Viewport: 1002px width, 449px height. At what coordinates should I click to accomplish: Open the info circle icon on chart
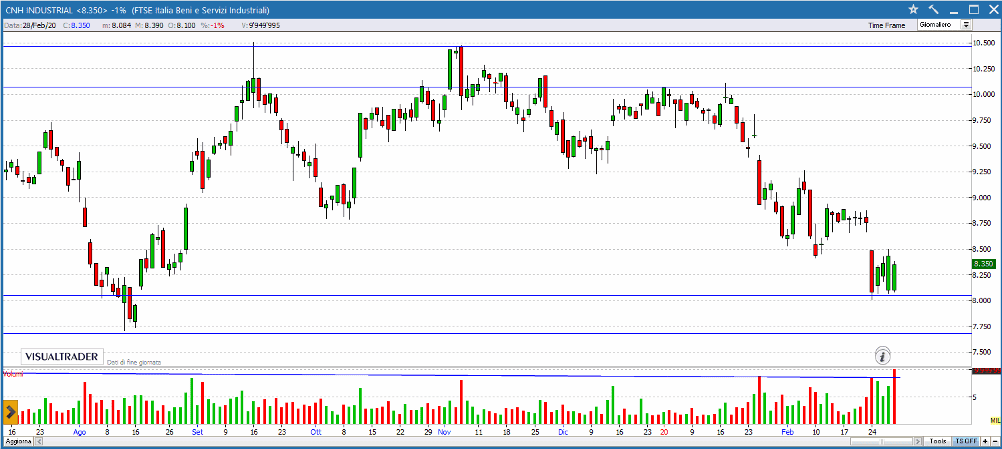[x=883, y=355]
